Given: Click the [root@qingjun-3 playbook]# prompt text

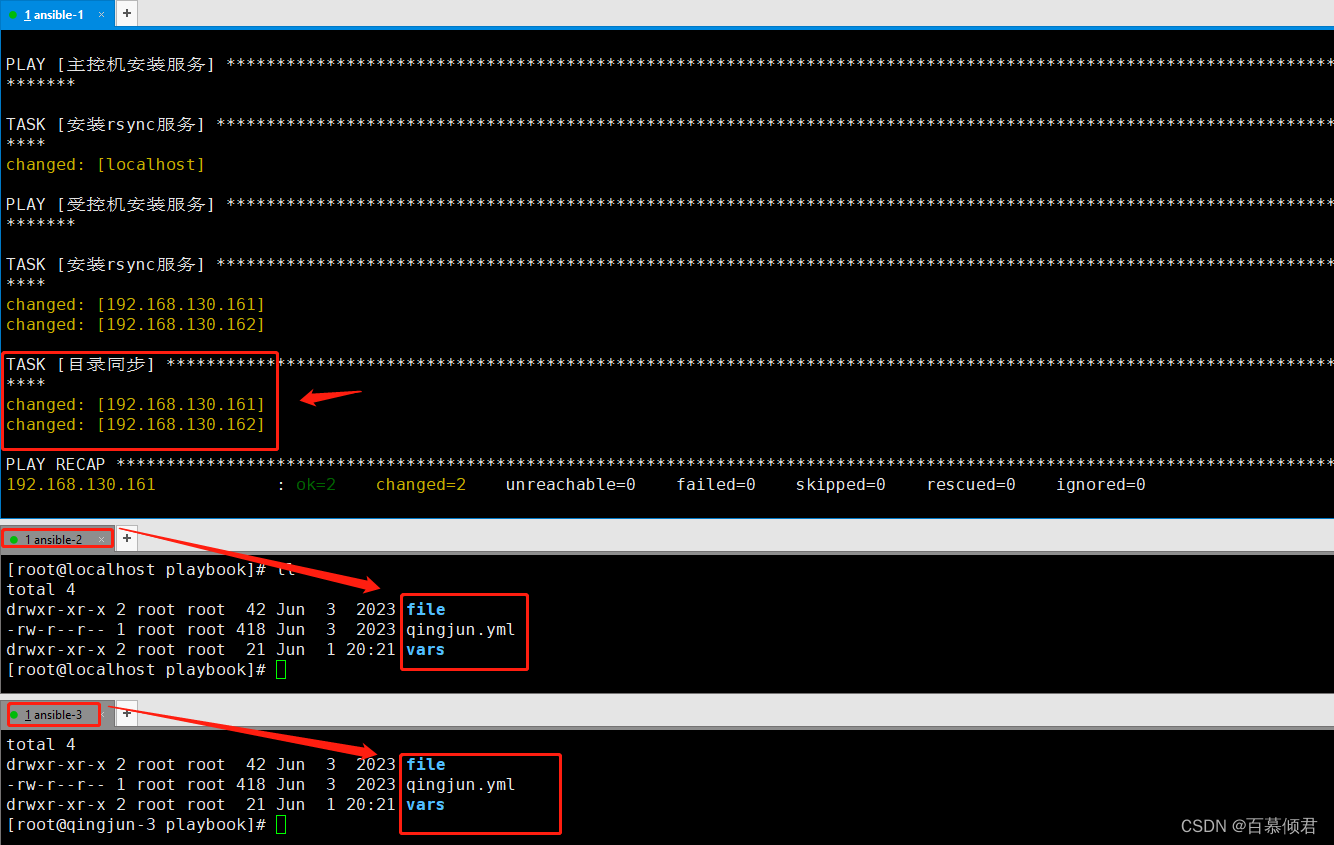Looking at the screenshot, I should click(135, 825).
